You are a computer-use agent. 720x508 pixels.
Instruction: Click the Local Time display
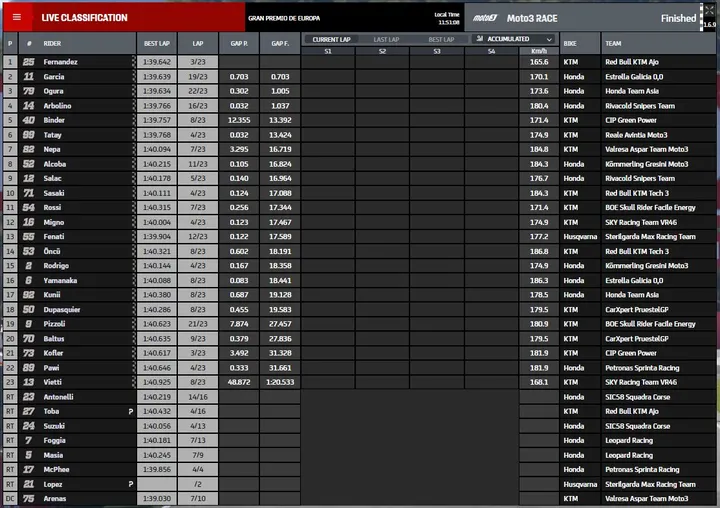point(447,18)
